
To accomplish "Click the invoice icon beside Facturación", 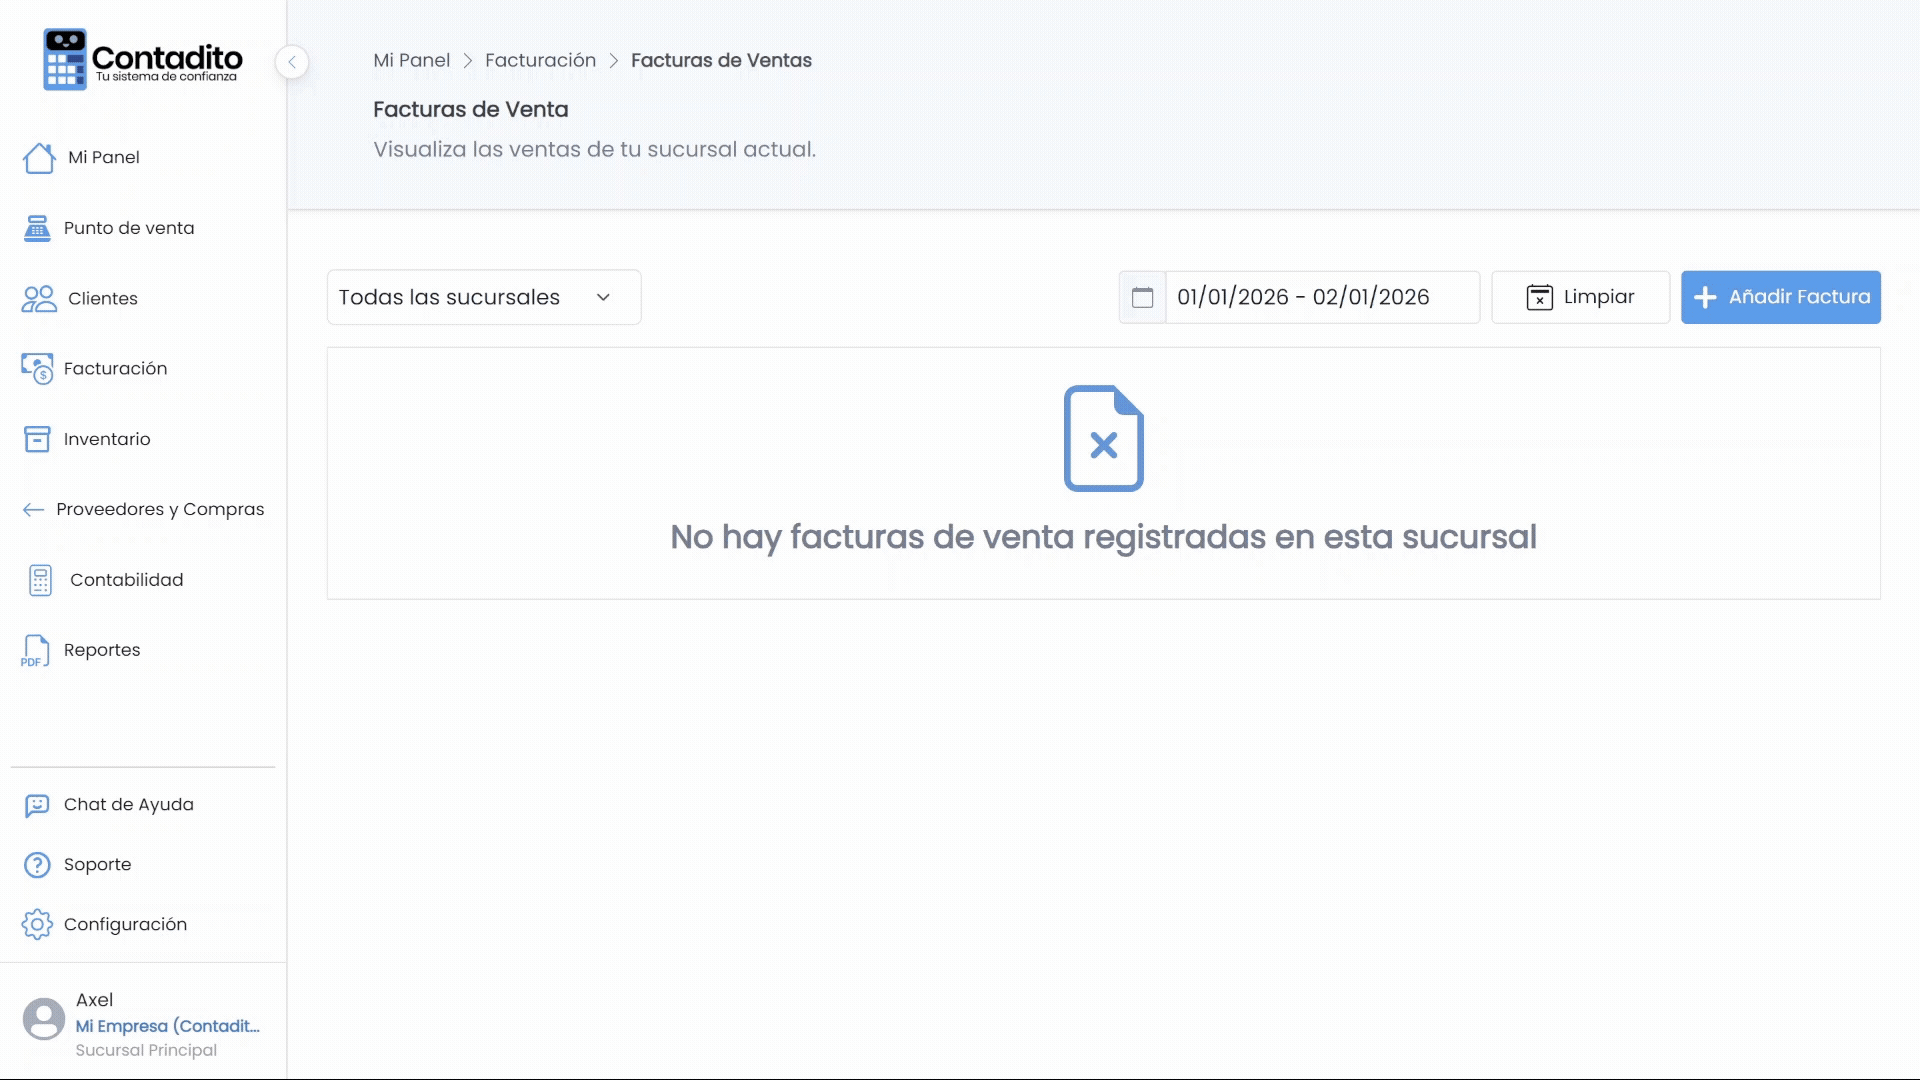I will click(x=37, y=369).
